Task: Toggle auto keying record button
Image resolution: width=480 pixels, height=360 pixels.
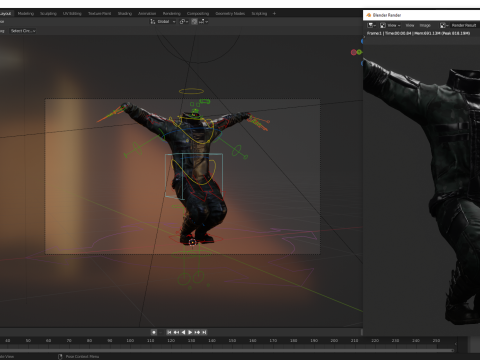Action: tap(154, 332)
